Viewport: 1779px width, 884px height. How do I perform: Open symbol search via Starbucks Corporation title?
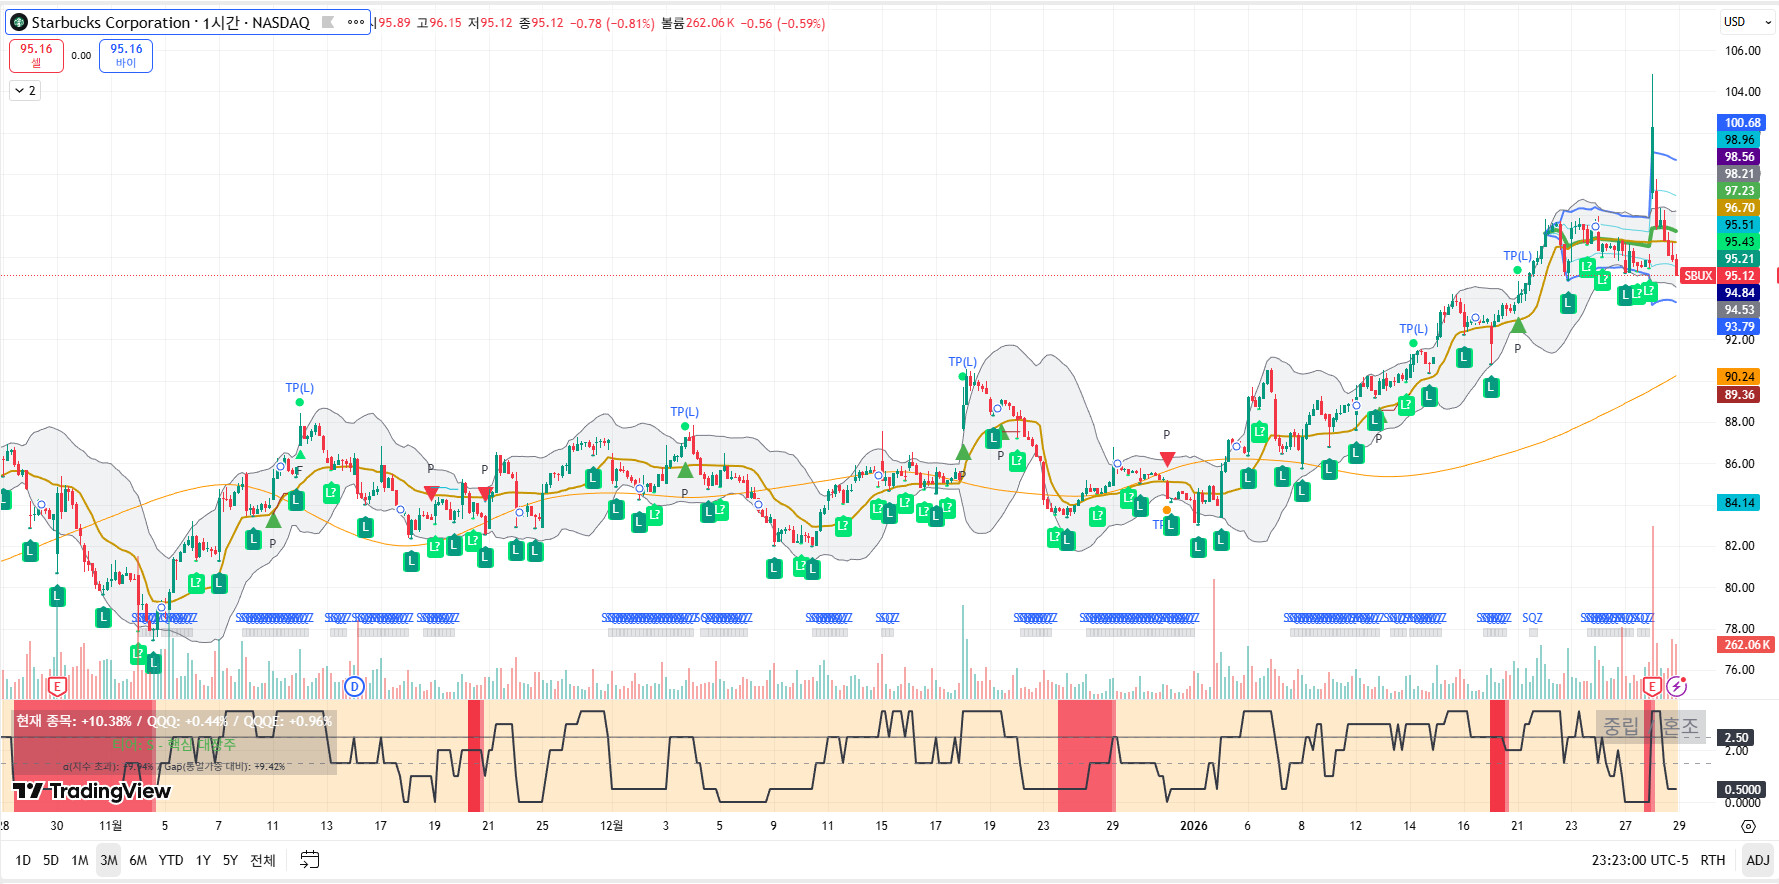click(170, 22)
